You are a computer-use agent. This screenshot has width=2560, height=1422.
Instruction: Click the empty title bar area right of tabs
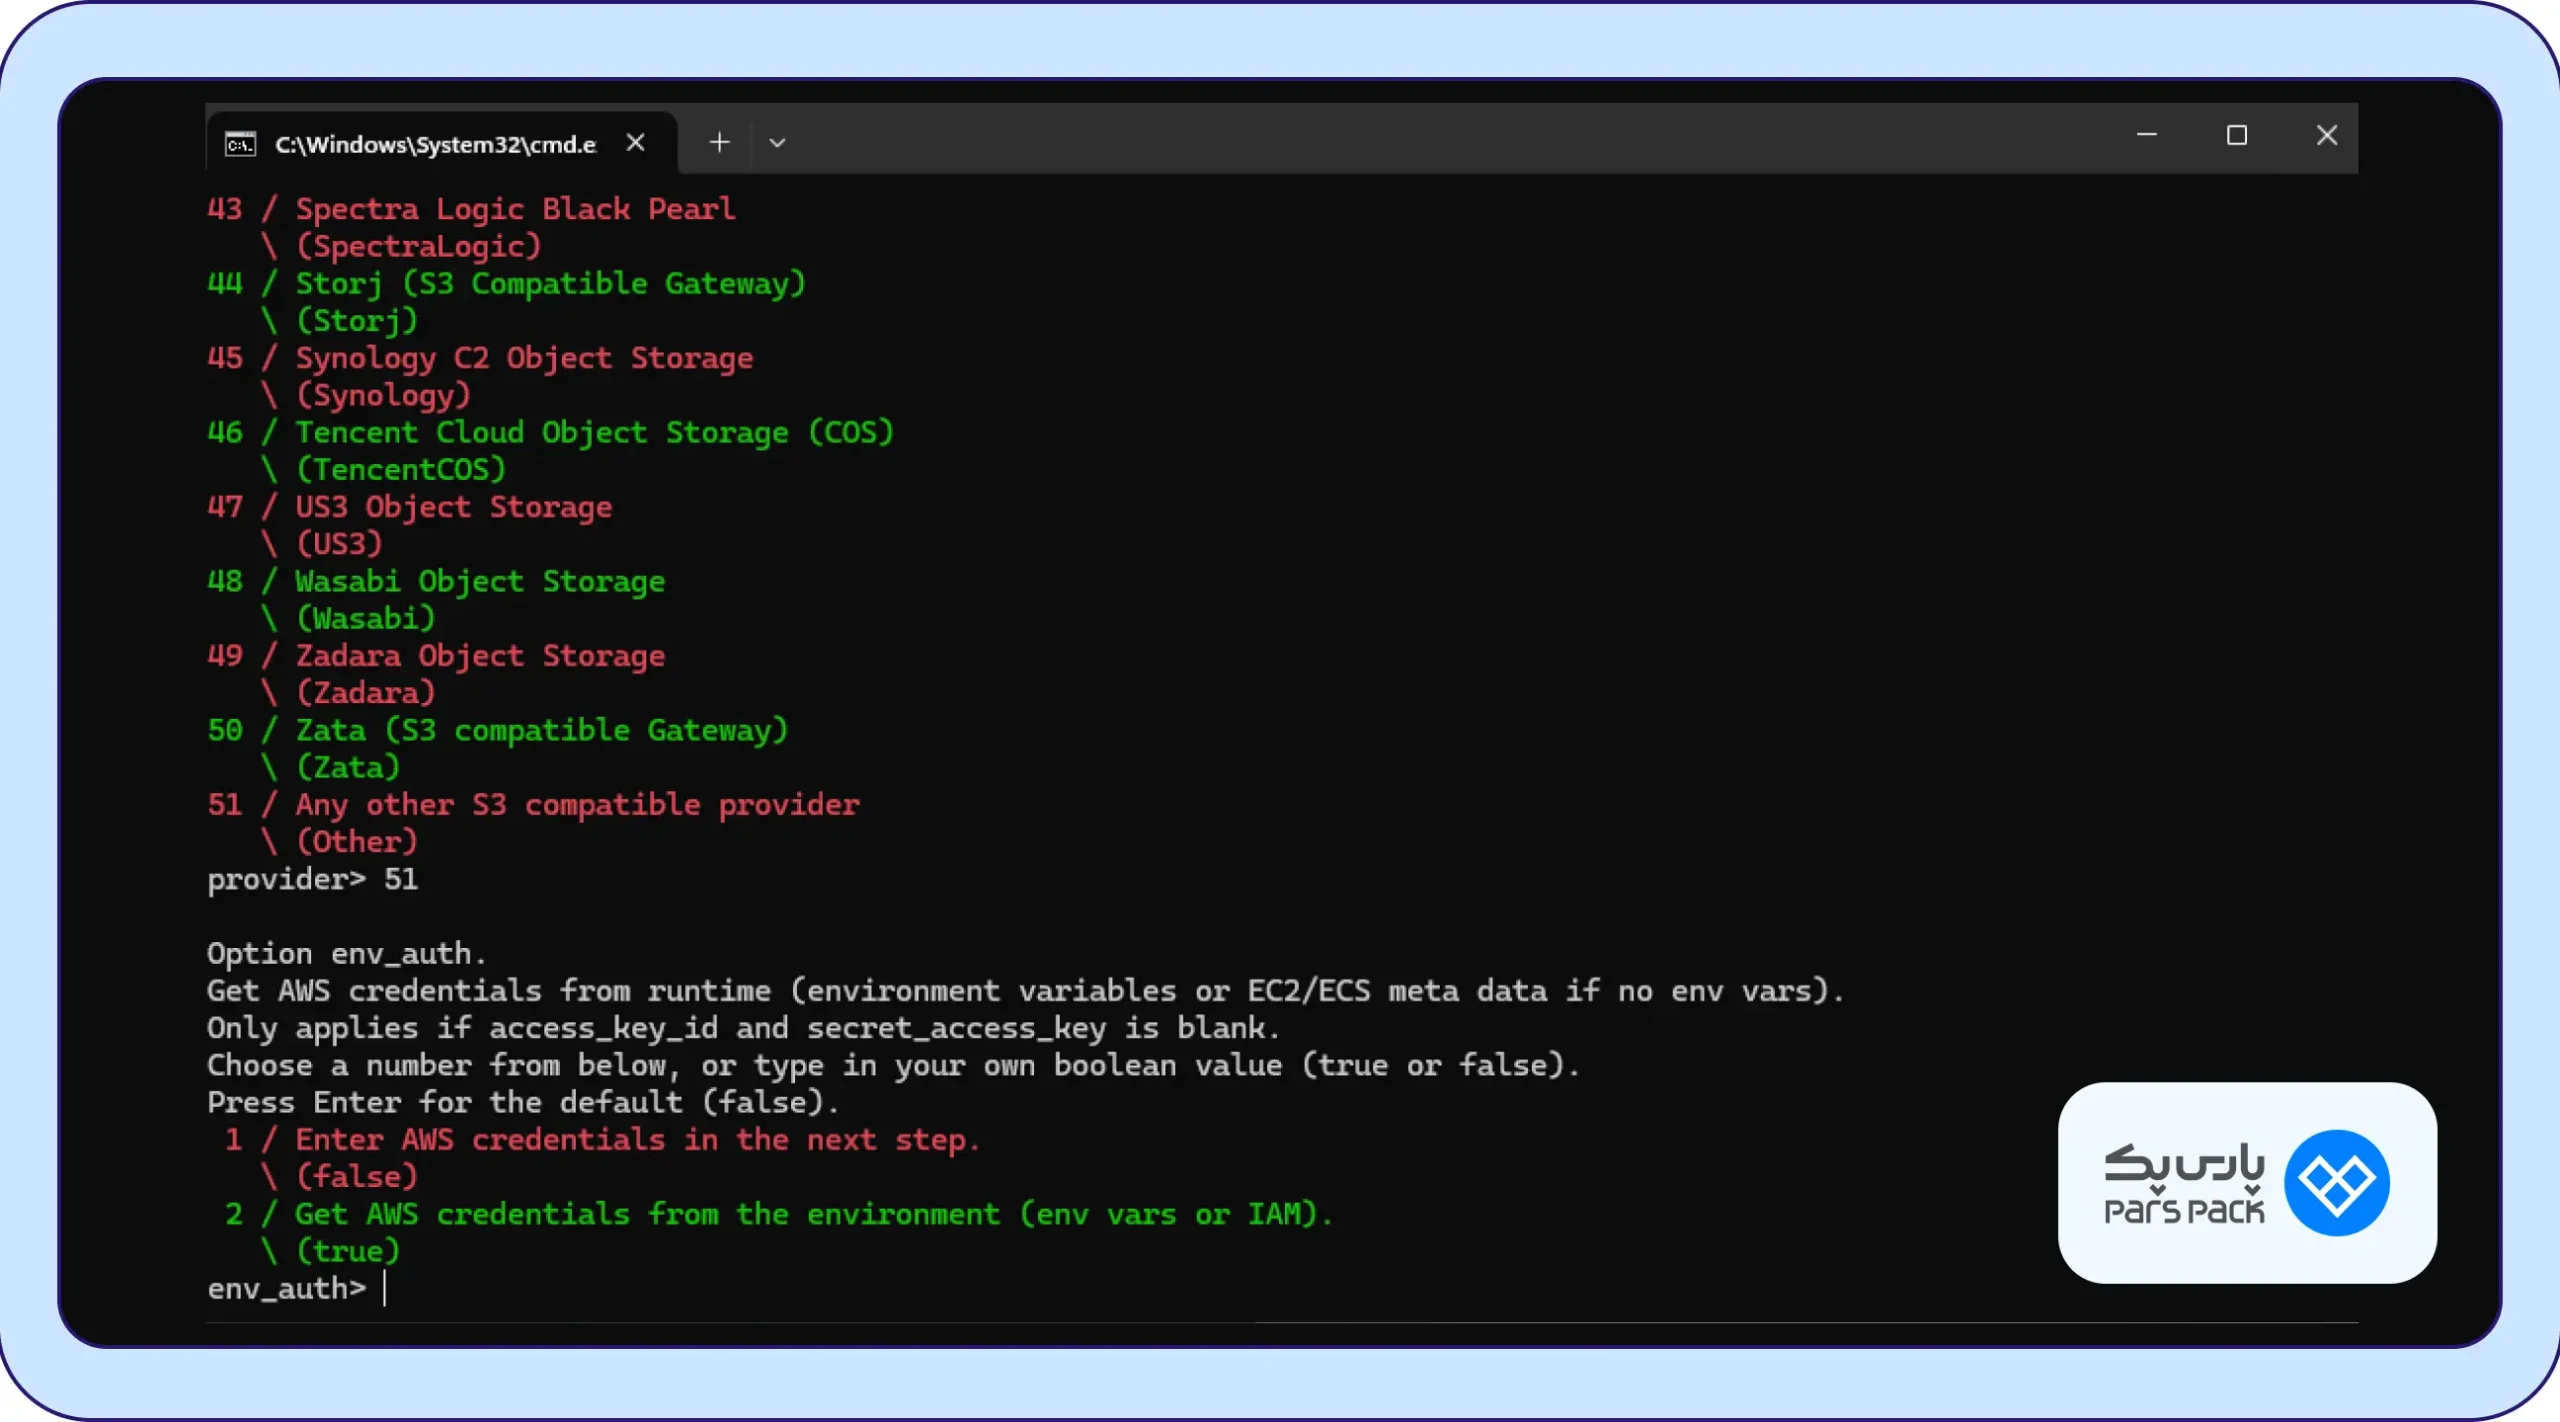[1450, 139]
